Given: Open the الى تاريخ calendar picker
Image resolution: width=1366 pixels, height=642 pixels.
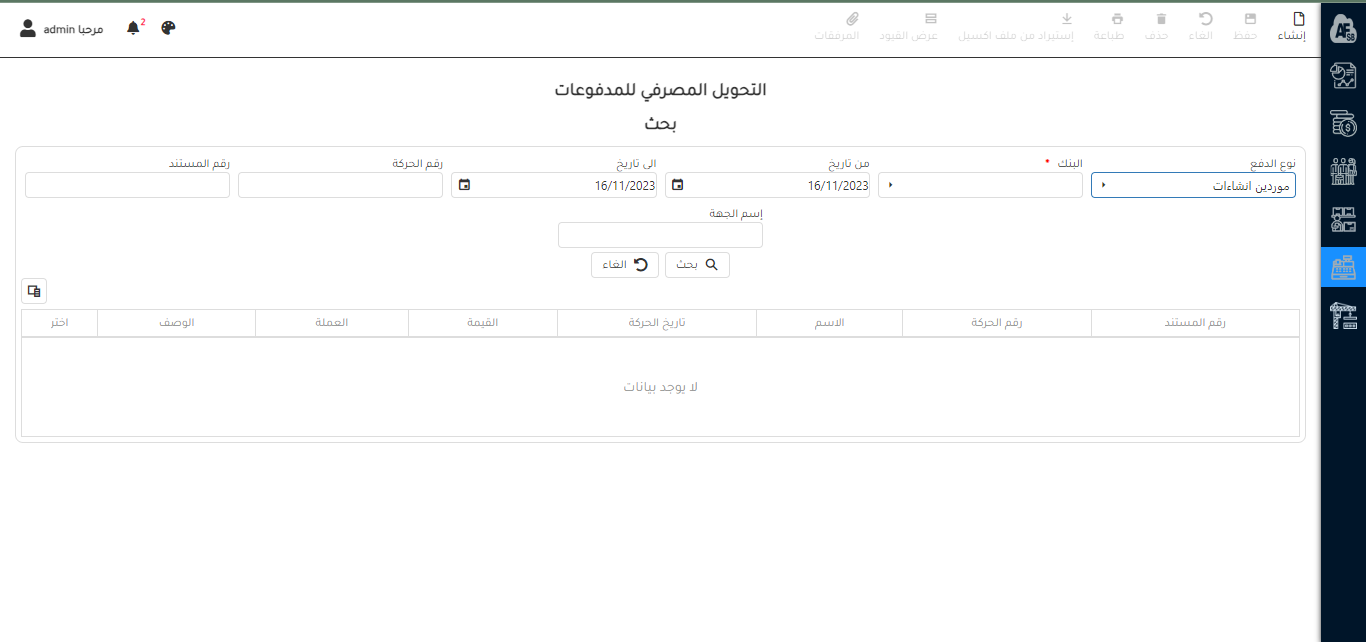Looking at the screenshot, I should tap(465, 185).
